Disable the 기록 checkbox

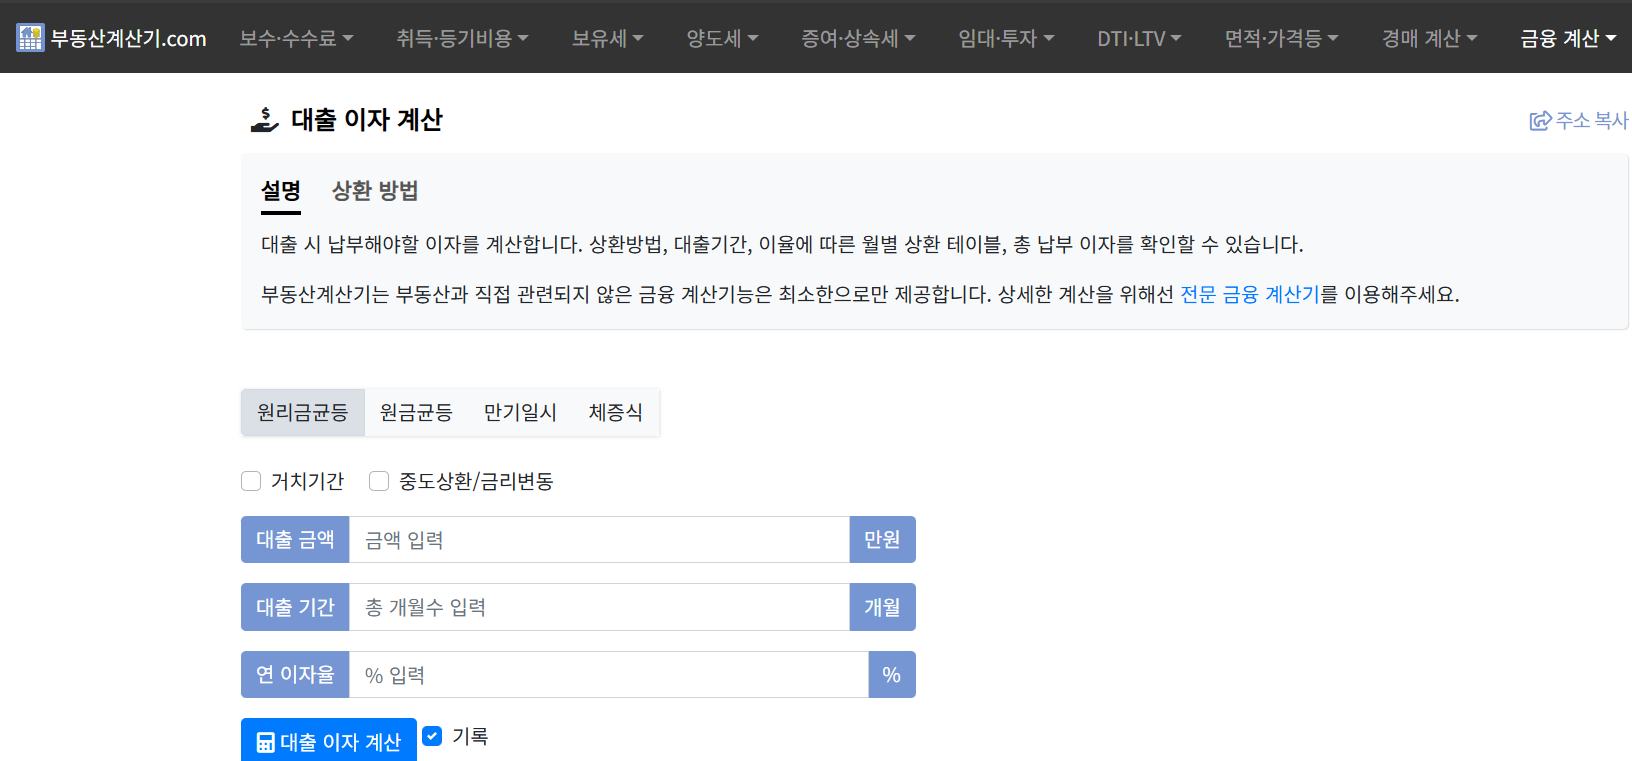coord(432,736)
